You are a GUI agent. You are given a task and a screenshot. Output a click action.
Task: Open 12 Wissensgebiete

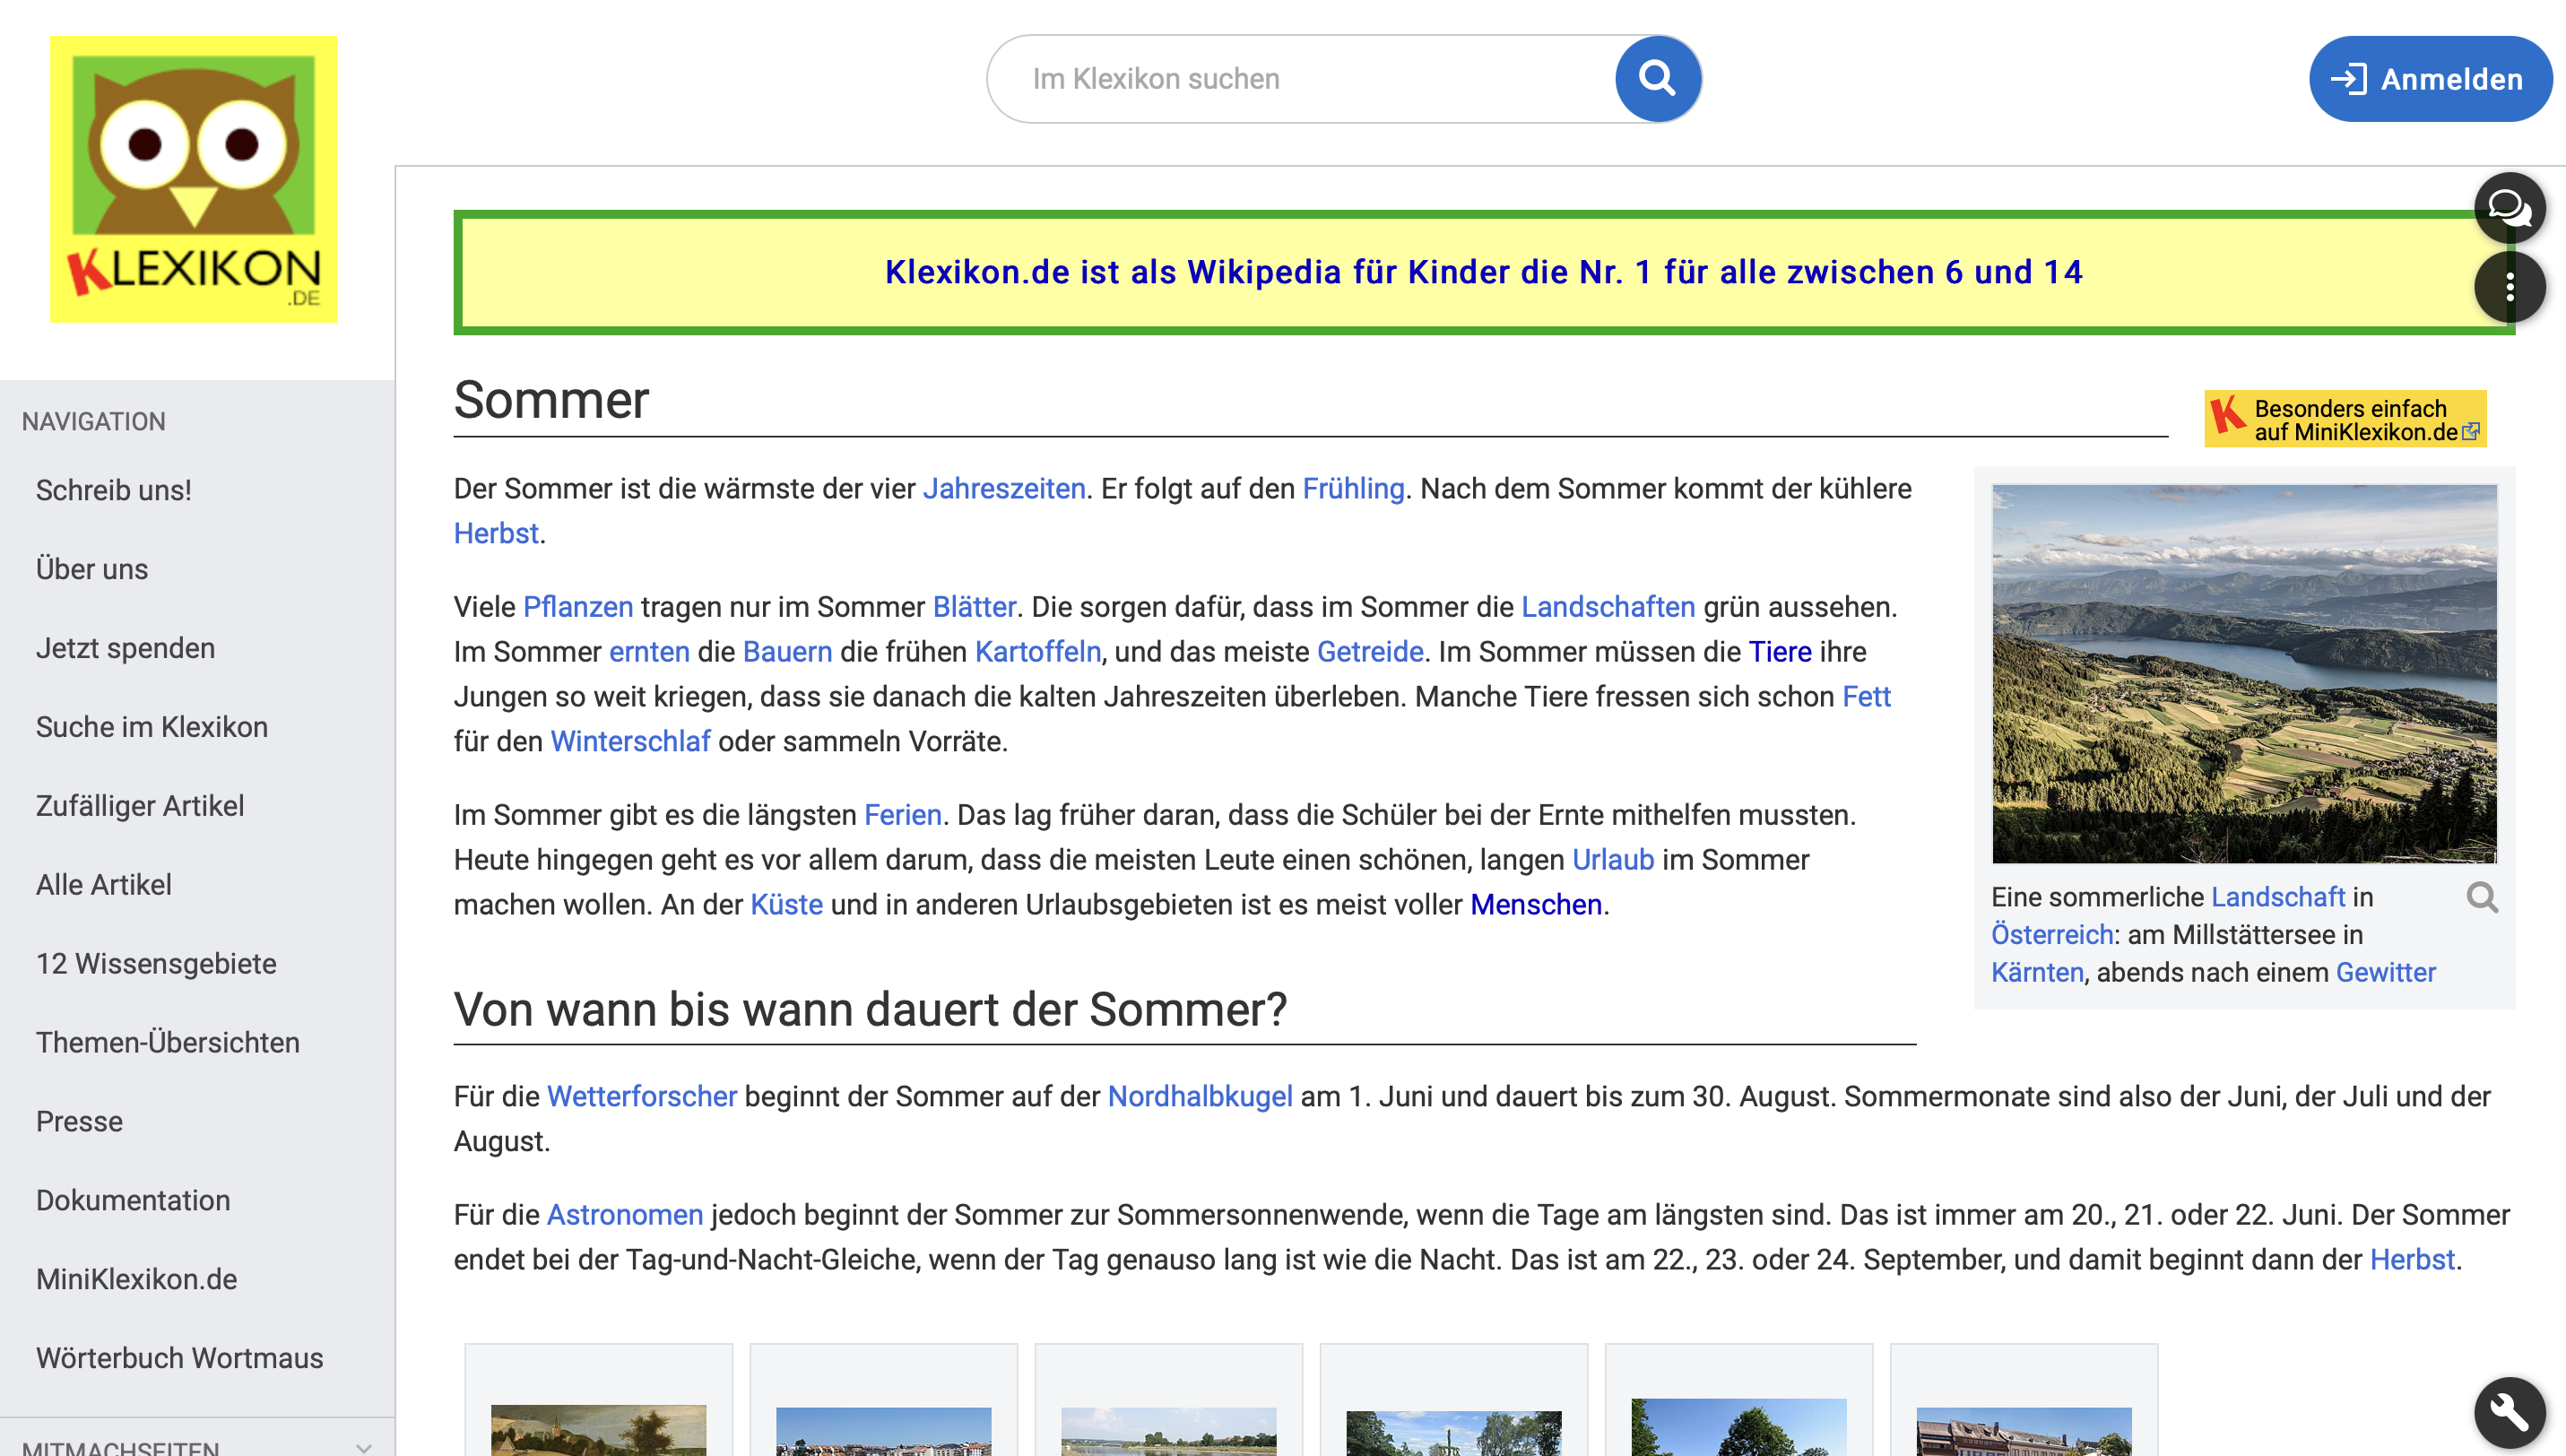(156, 964)
